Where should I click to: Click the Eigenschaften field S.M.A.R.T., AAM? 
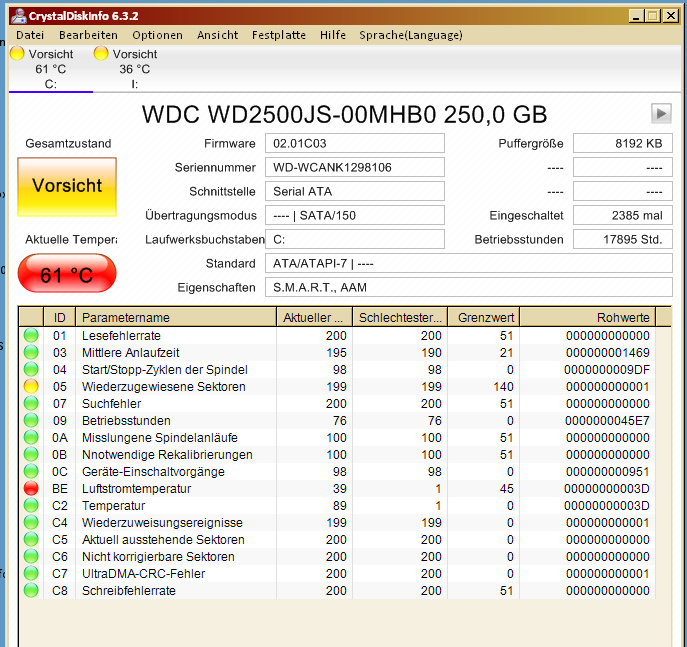[x=468, y=287]
